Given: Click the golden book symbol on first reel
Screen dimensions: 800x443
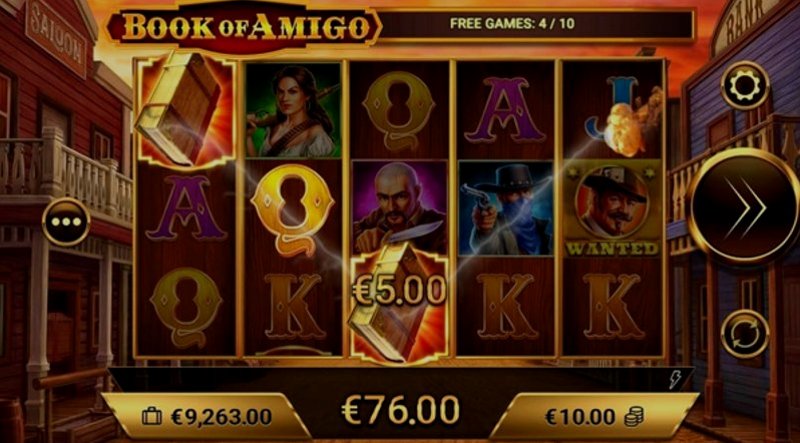Looking at the screenshot, I should 184,111.
